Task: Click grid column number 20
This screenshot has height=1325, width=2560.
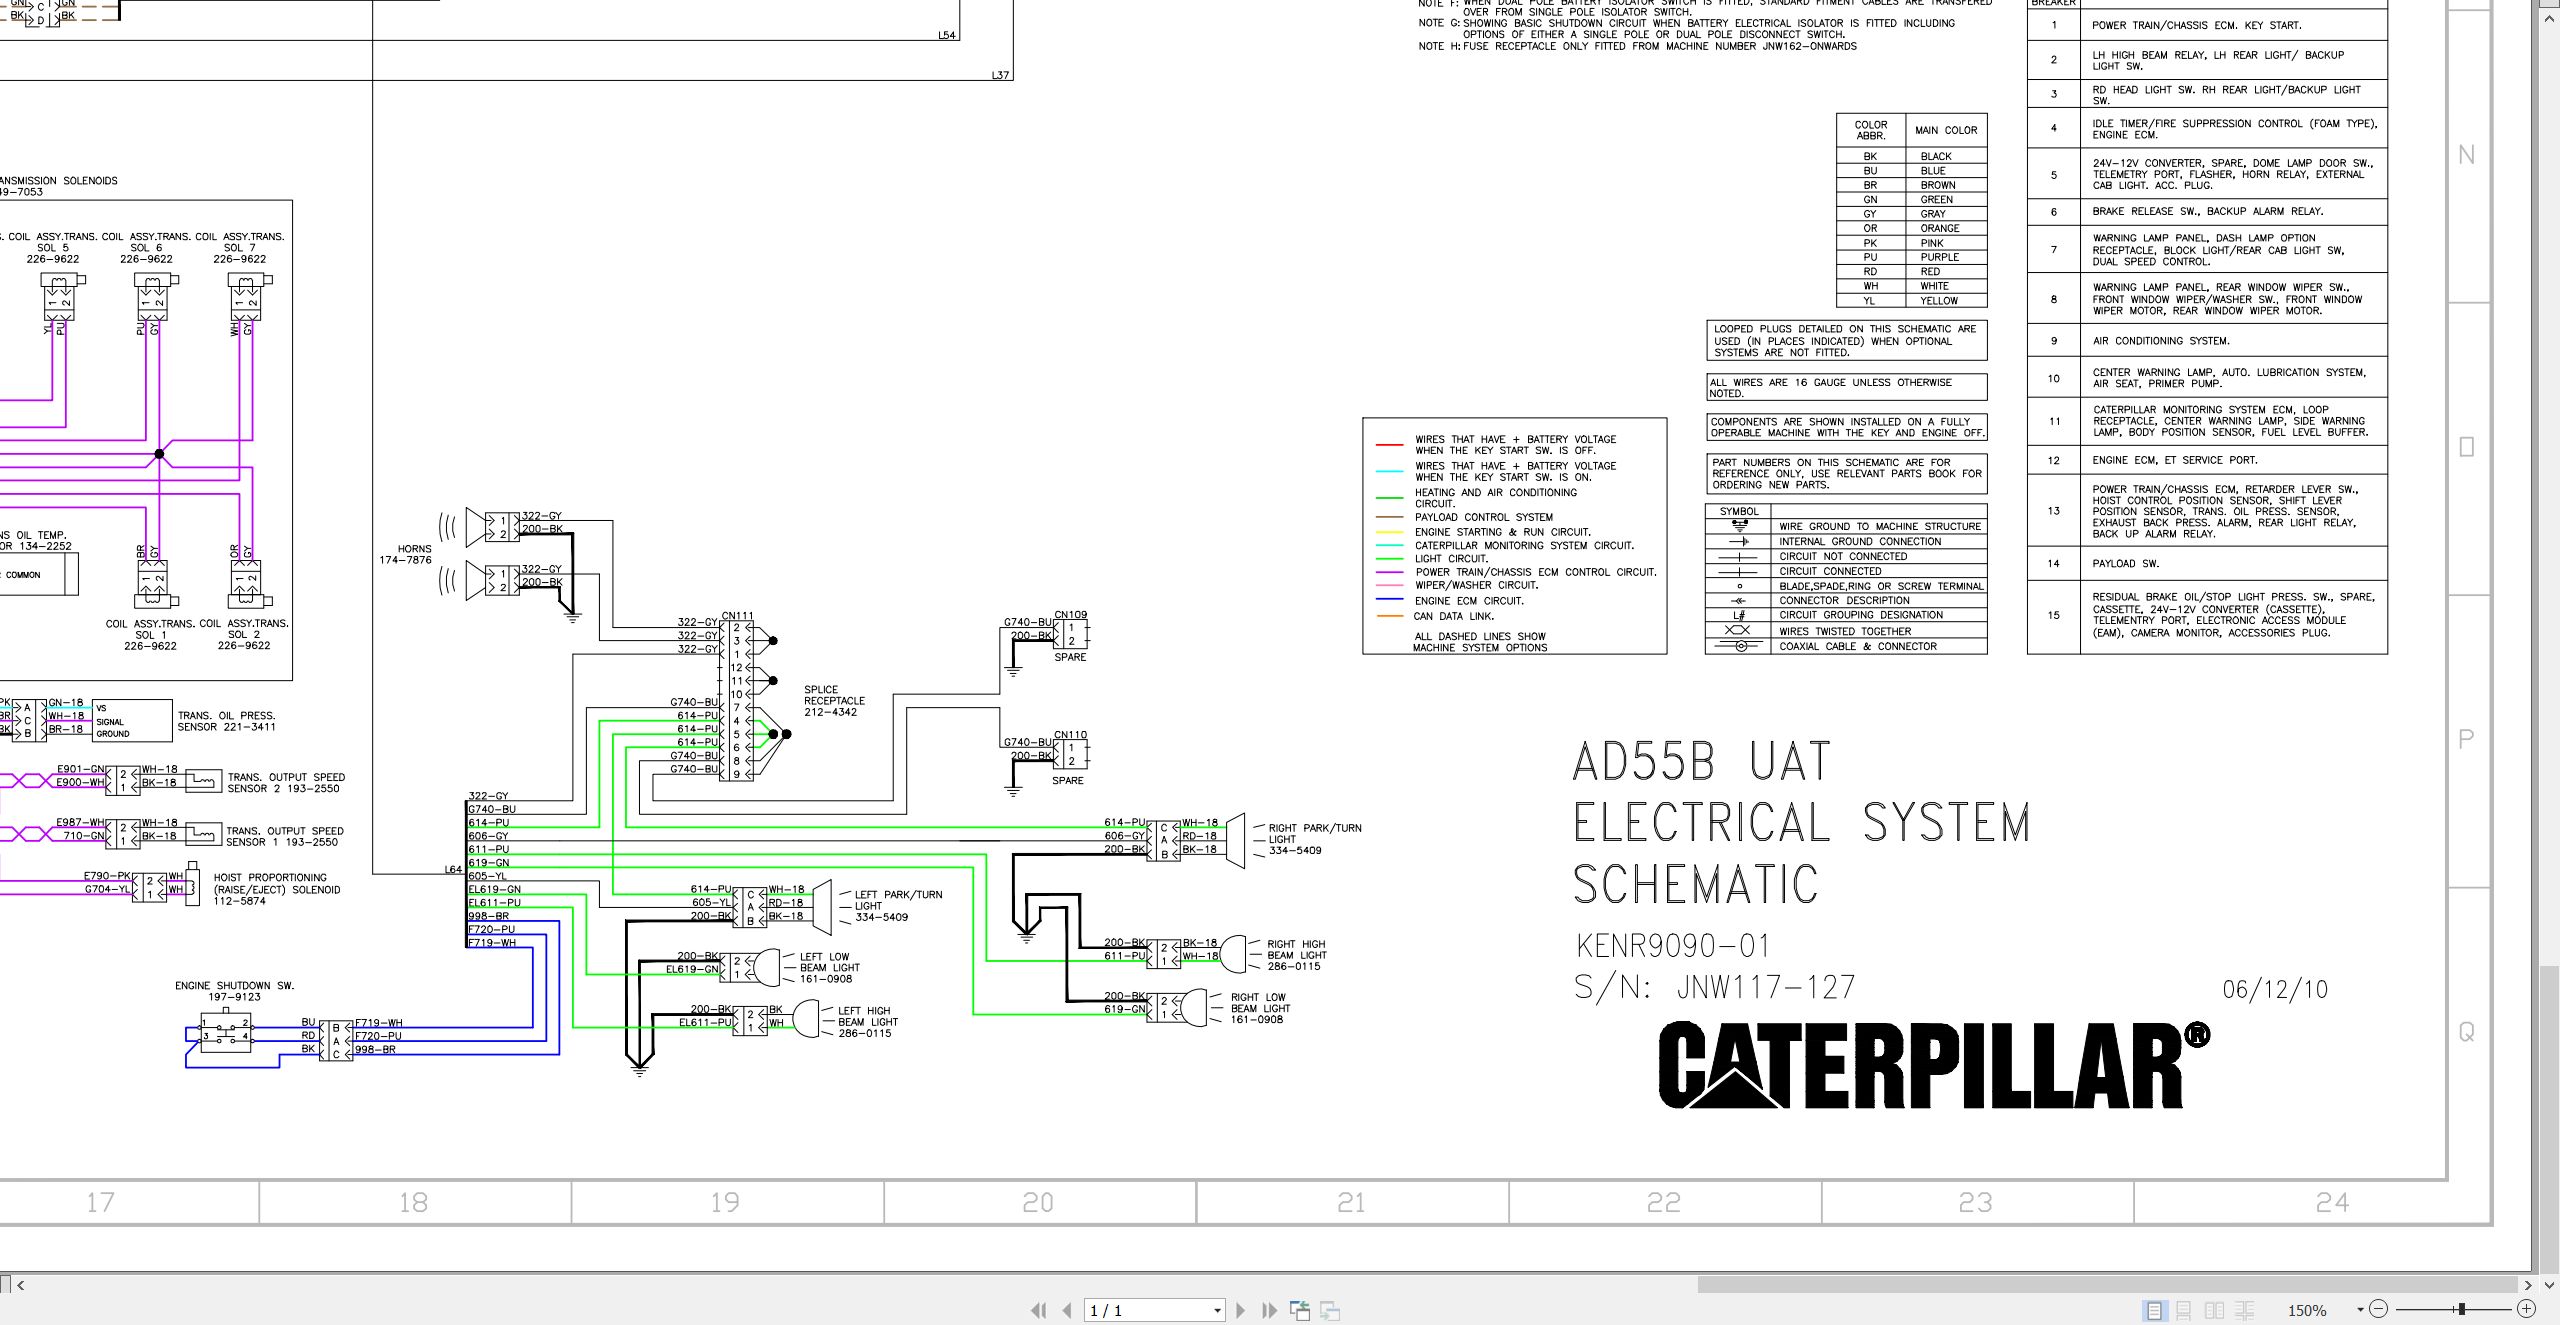Action: point(1038,1202)
